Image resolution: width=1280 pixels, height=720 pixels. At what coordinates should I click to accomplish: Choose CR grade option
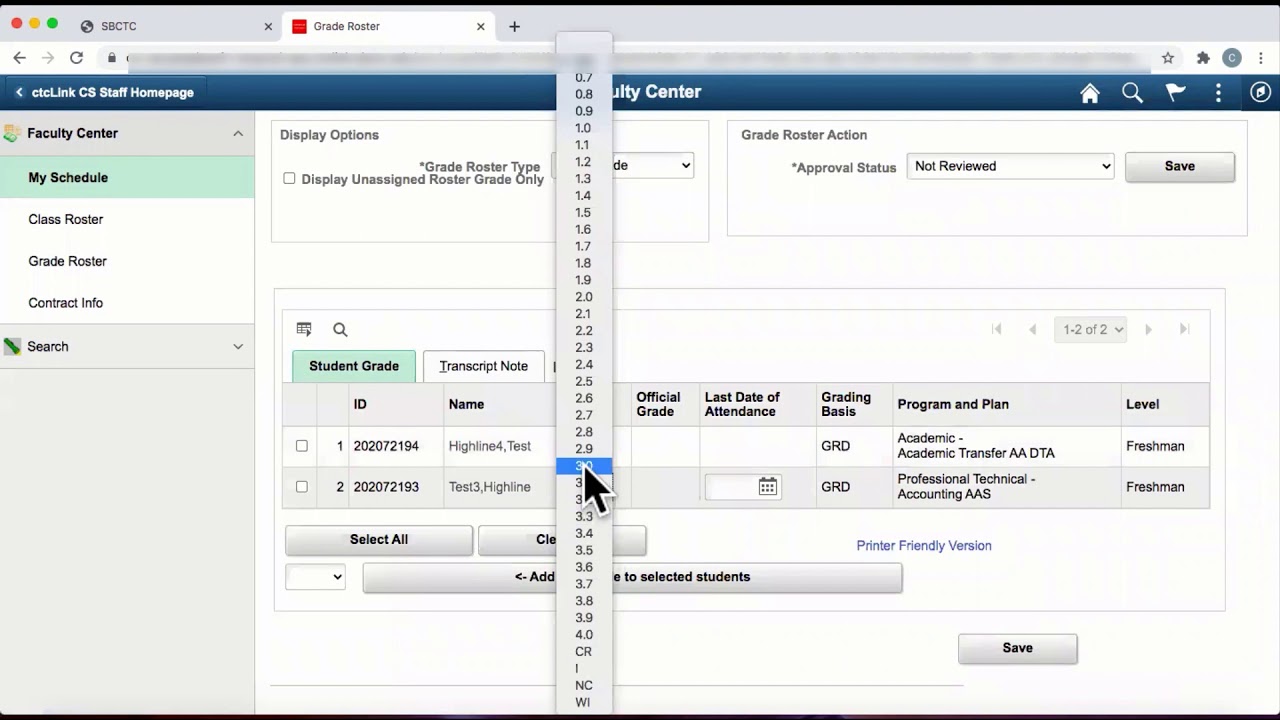pyautogui.click(x=584, y=652)
